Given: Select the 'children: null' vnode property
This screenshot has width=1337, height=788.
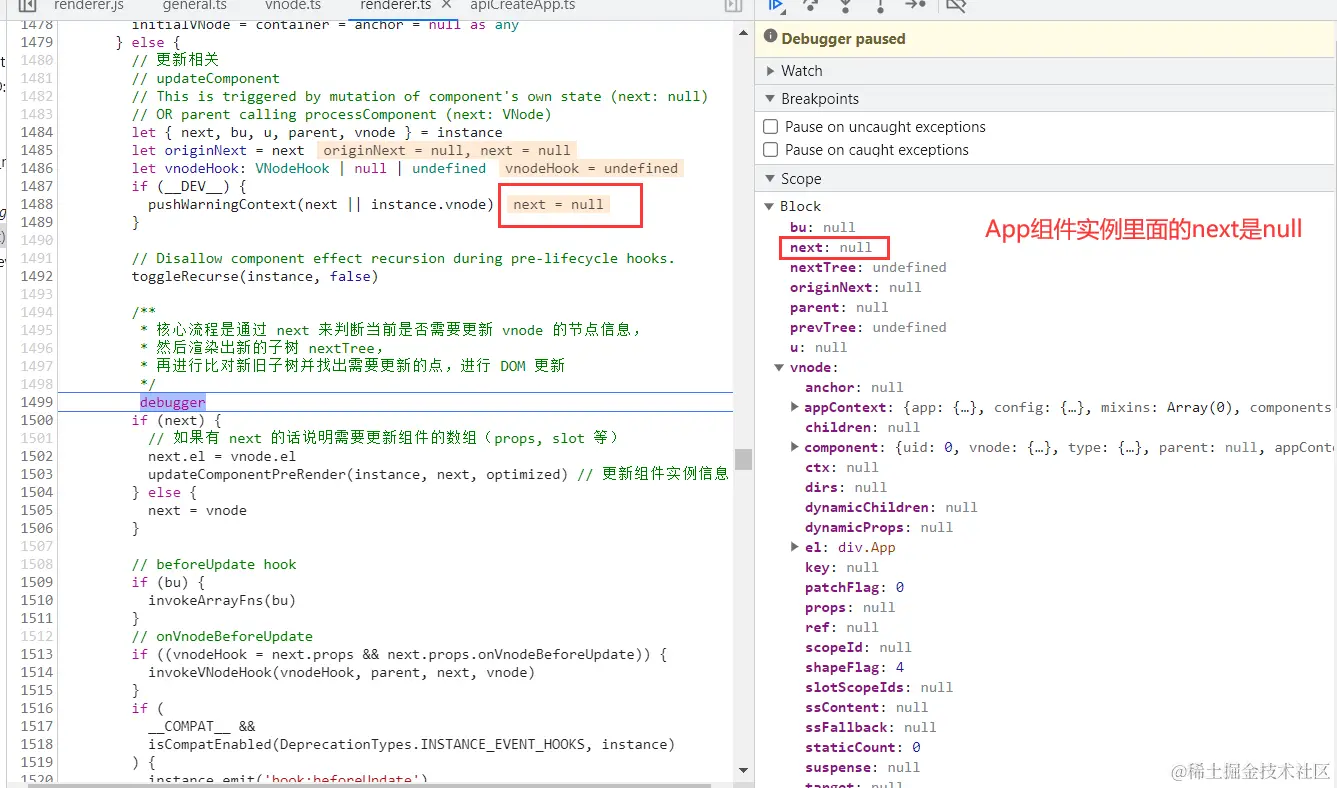Looking at the screenshot, I should [863, 427].
